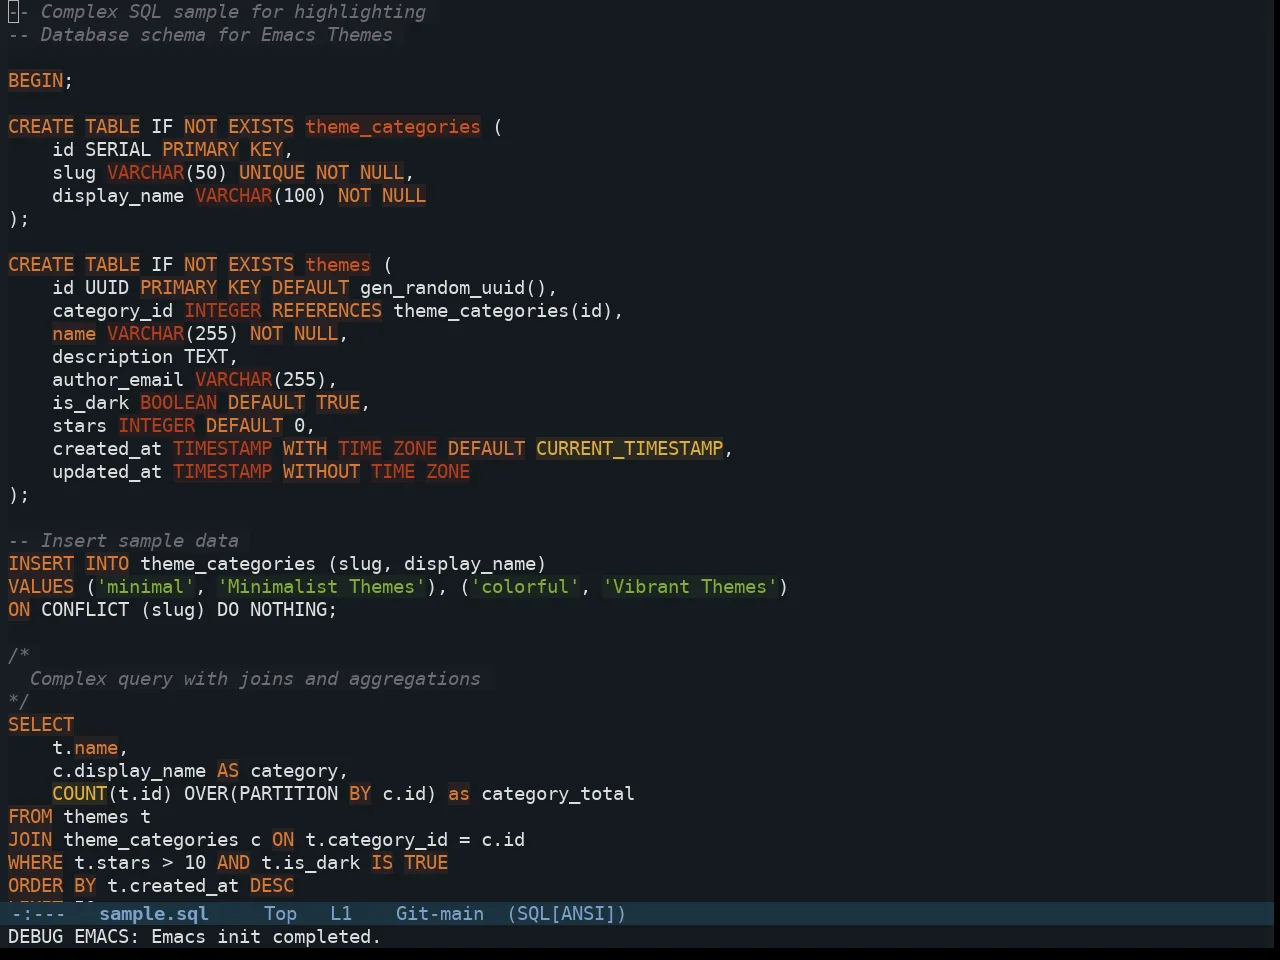Click the t.created_at in ORDER BY clause
The height and width of the screenshot is (960, 1280).
coord(173,885)
